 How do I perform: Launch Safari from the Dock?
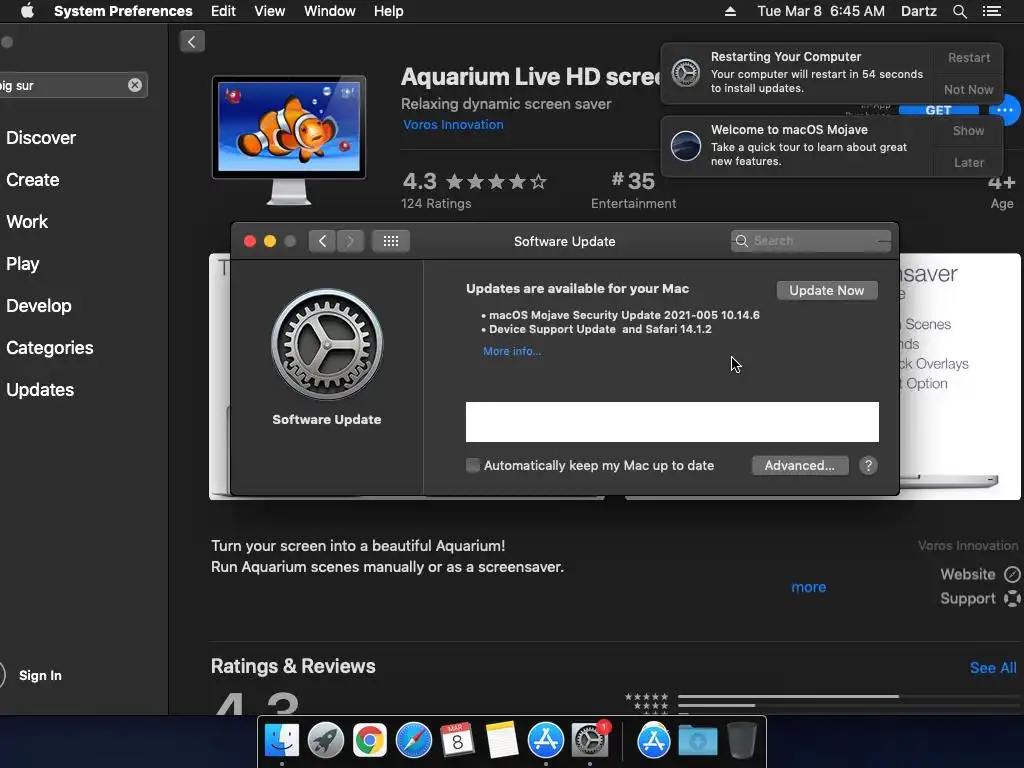(x=413, y=741)
